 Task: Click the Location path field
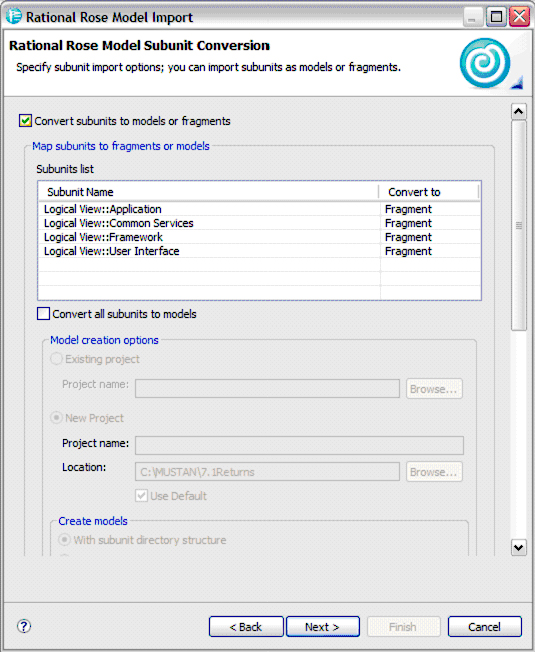coord(267,472)
